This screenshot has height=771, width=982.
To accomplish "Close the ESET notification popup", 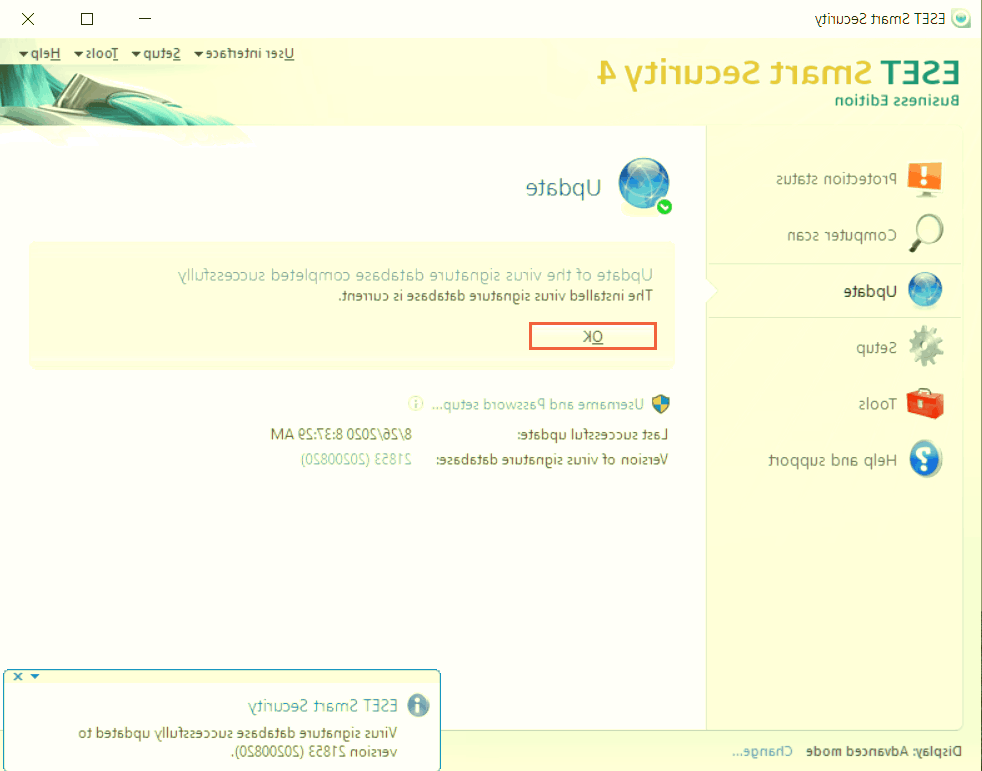I will tap(18, 677).
